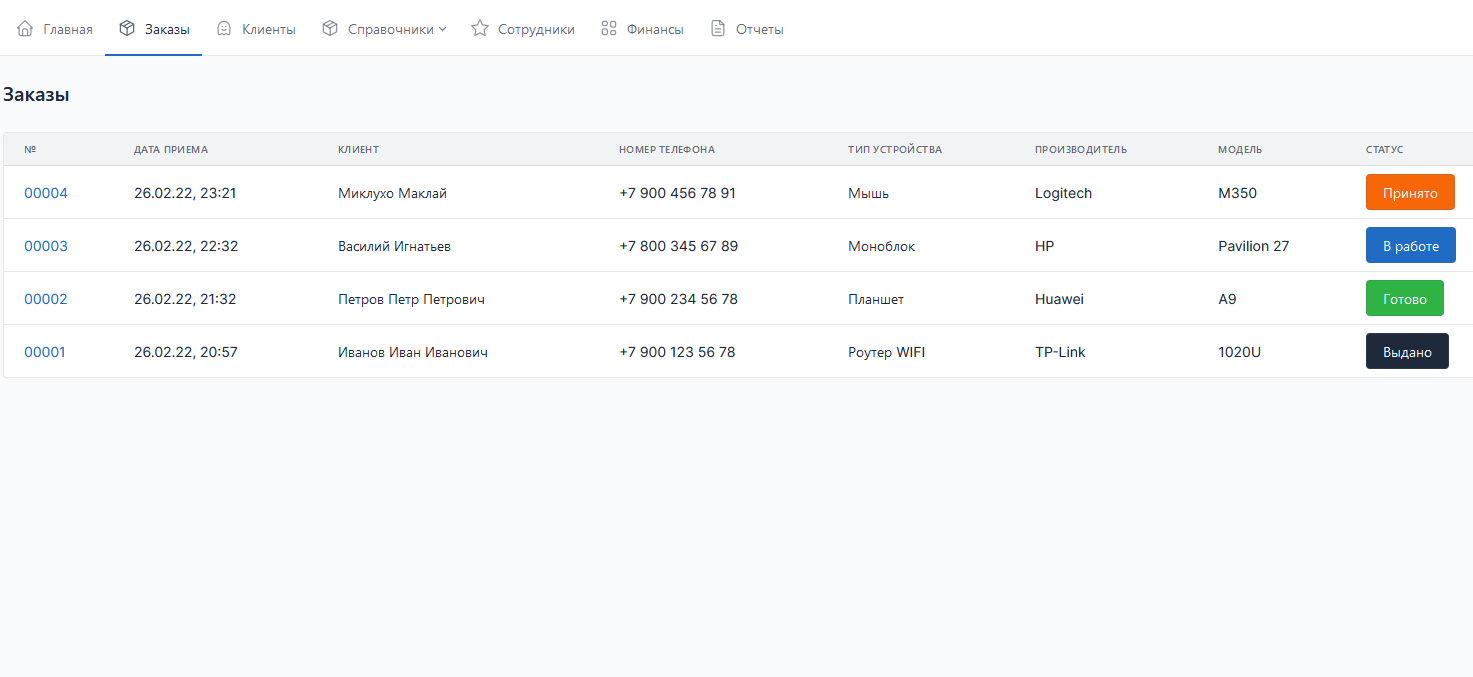The height and width of the screenshot is (677, 1473).
Task: Open the Клиенты tab
Action: tap(268, 30)
